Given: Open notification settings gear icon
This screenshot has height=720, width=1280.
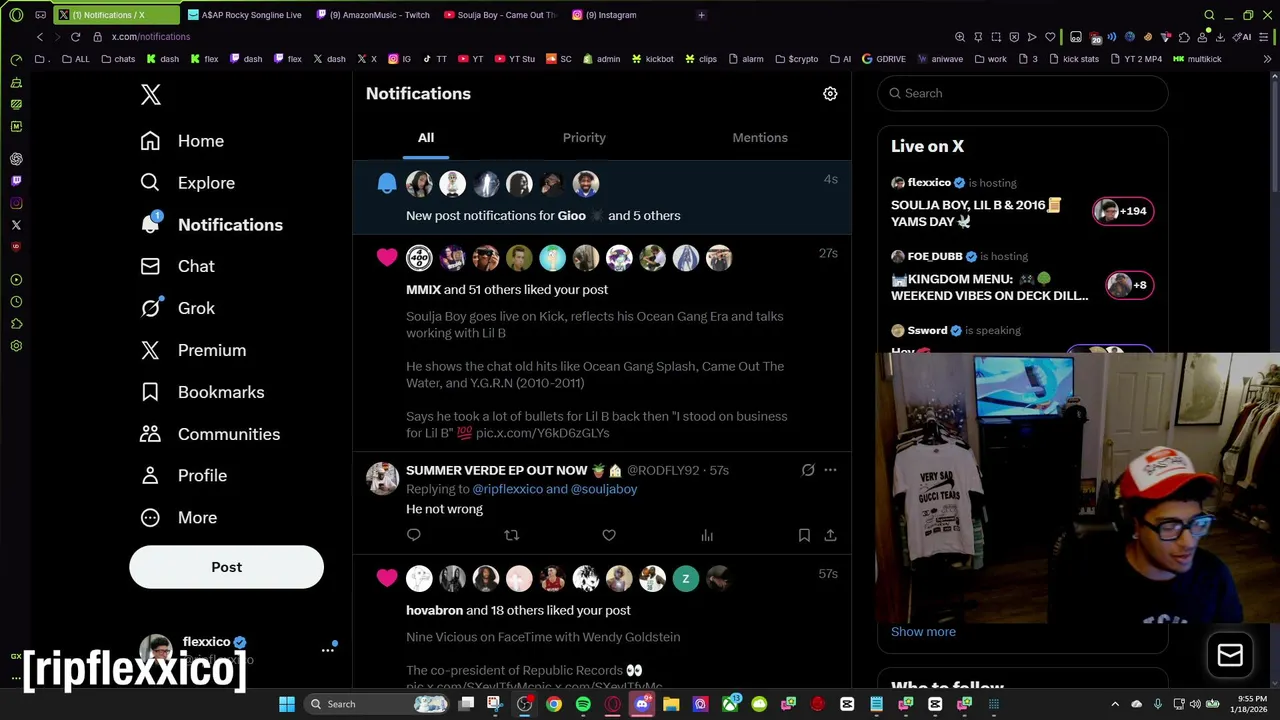Looking at the screenshot, I should click(x=830, y=93).
